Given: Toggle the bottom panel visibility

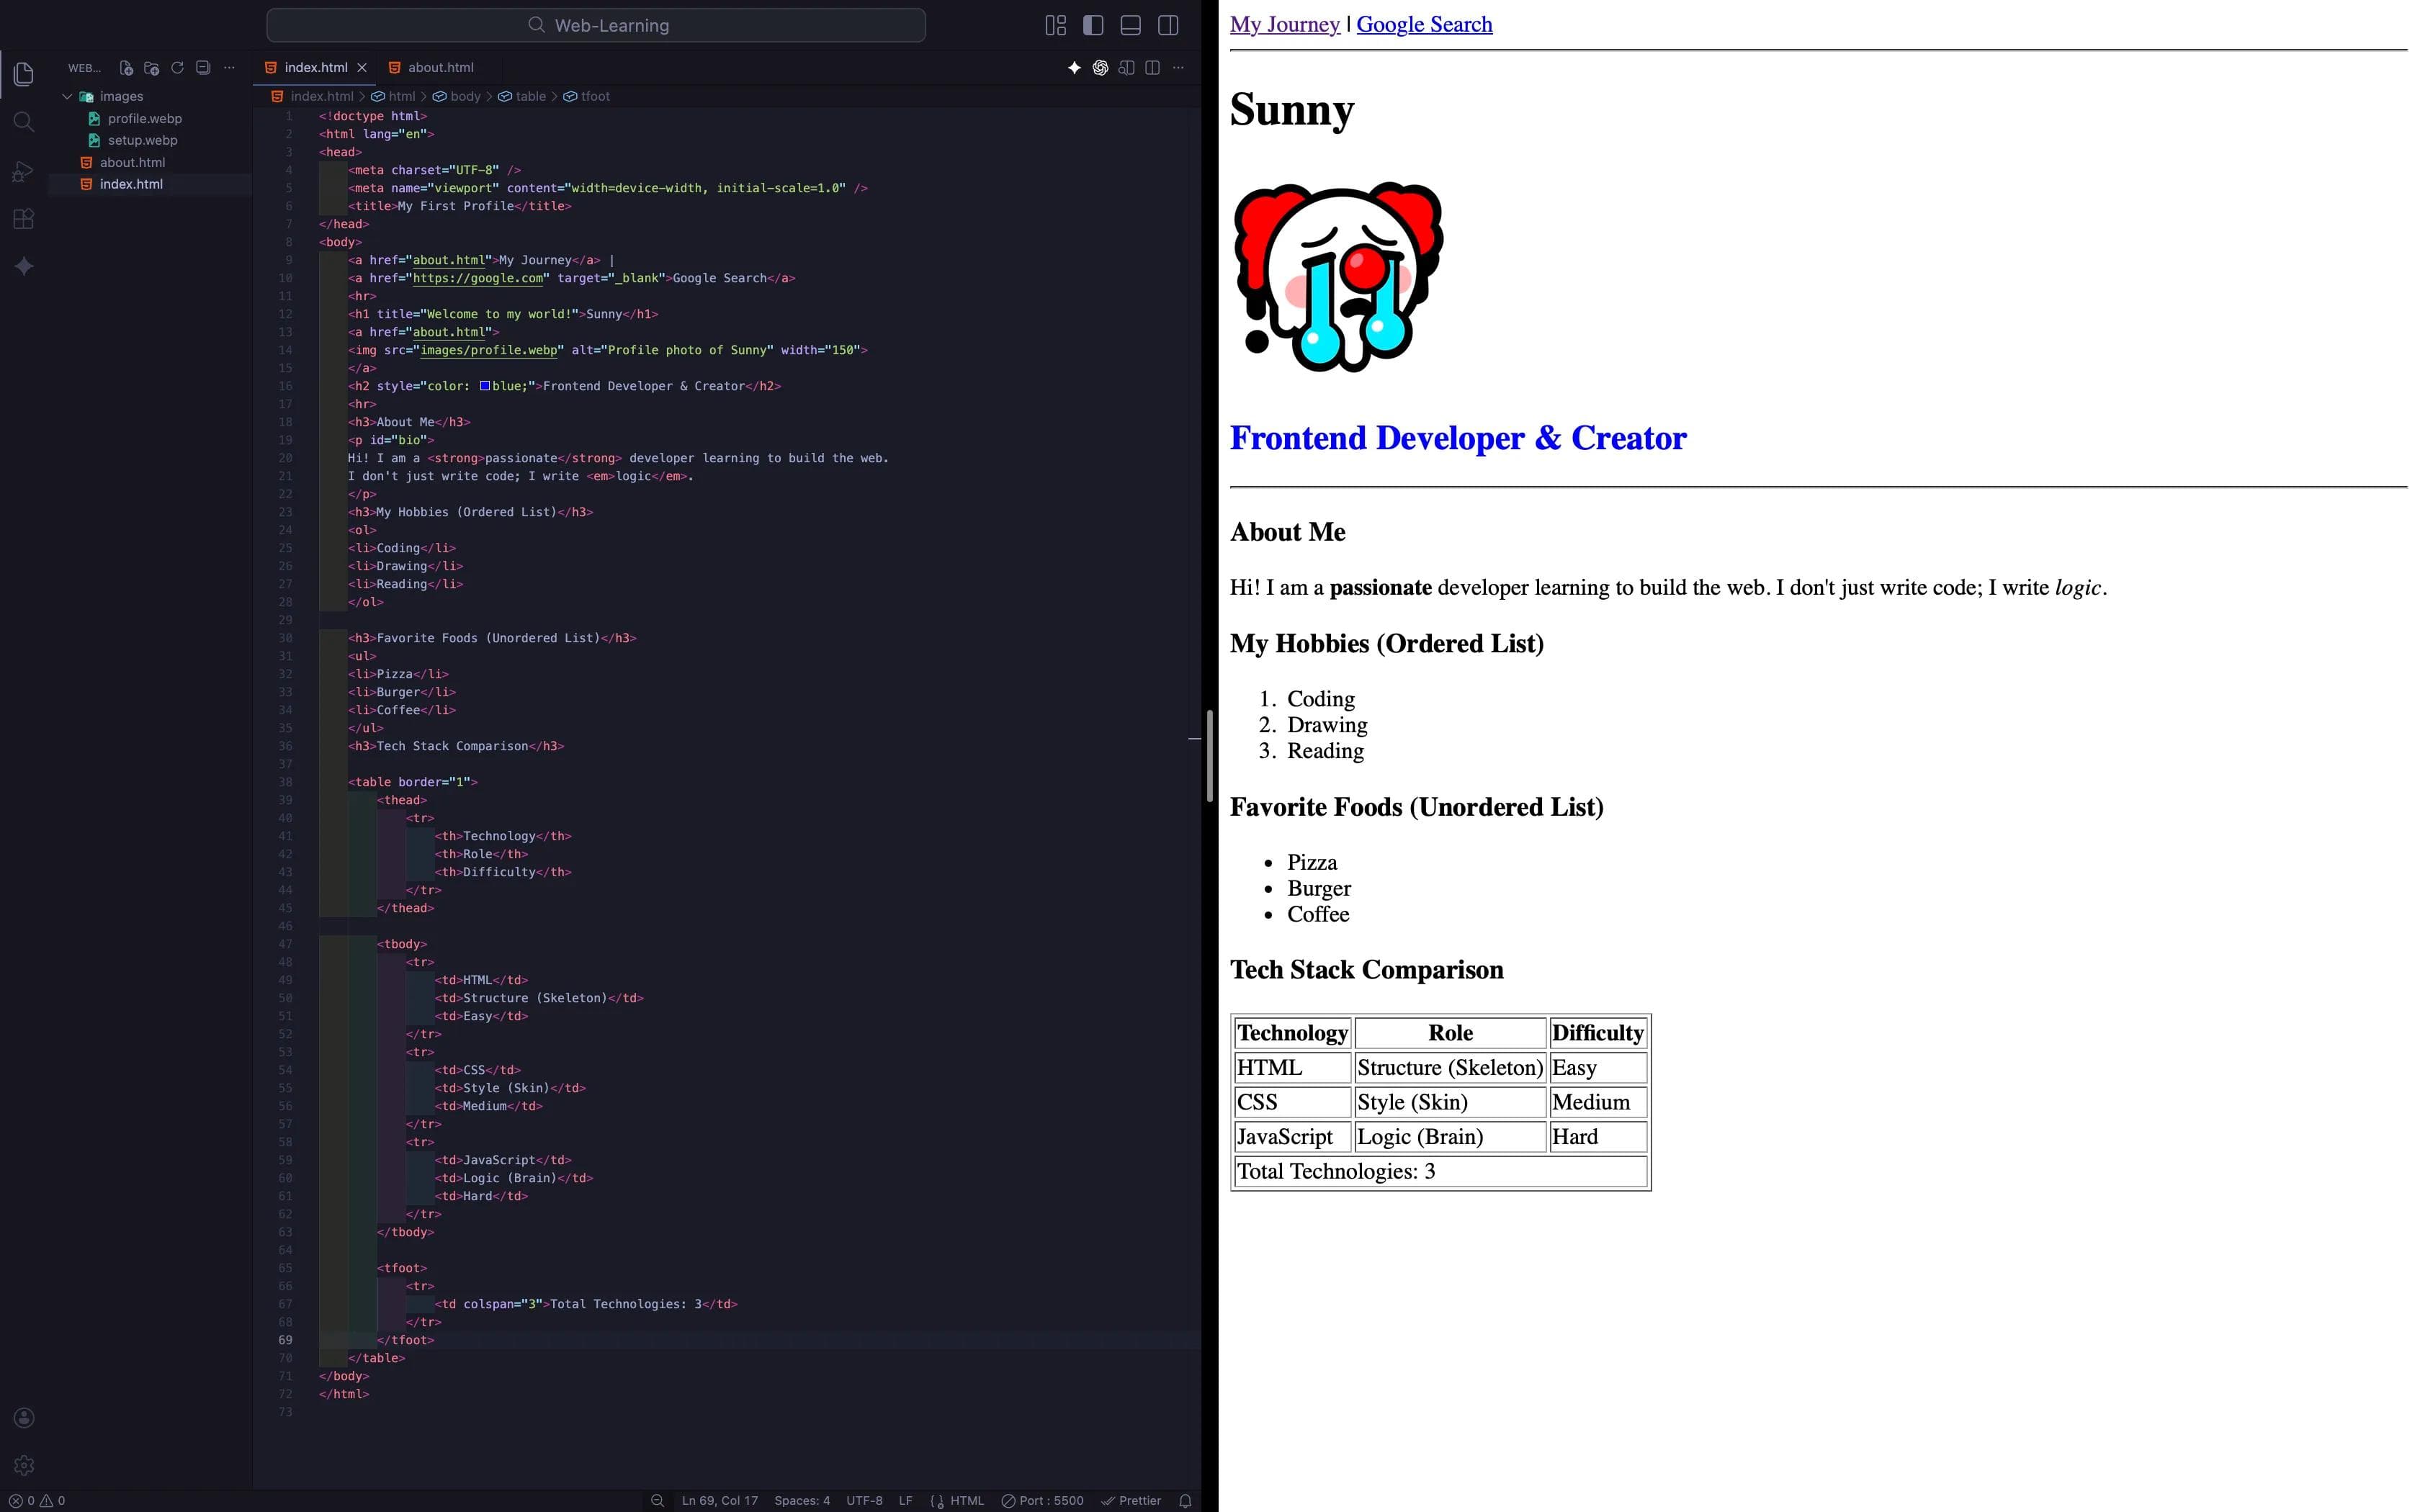Looking at the screenshot, I should (1130, 25).
